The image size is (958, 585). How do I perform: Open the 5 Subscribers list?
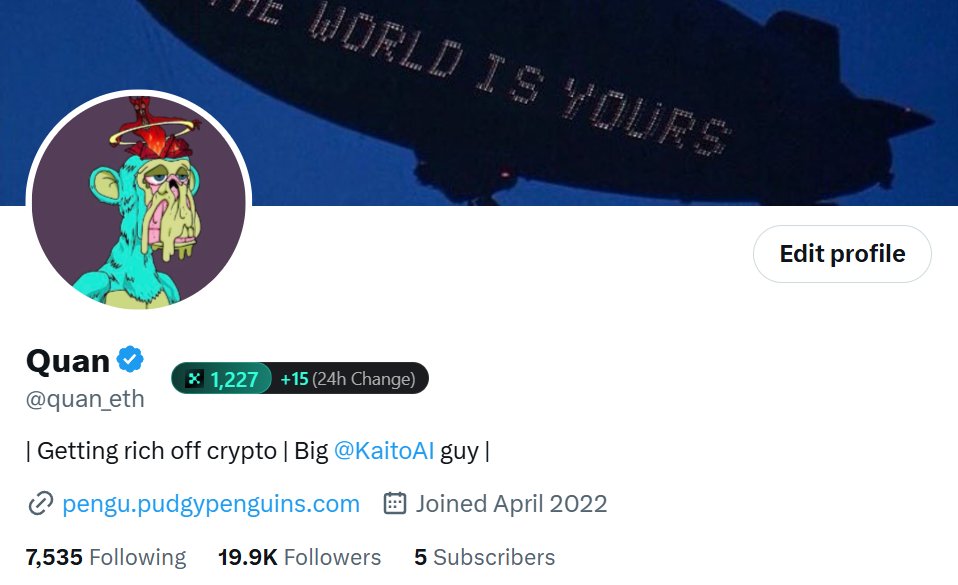[x=484, y=557]
